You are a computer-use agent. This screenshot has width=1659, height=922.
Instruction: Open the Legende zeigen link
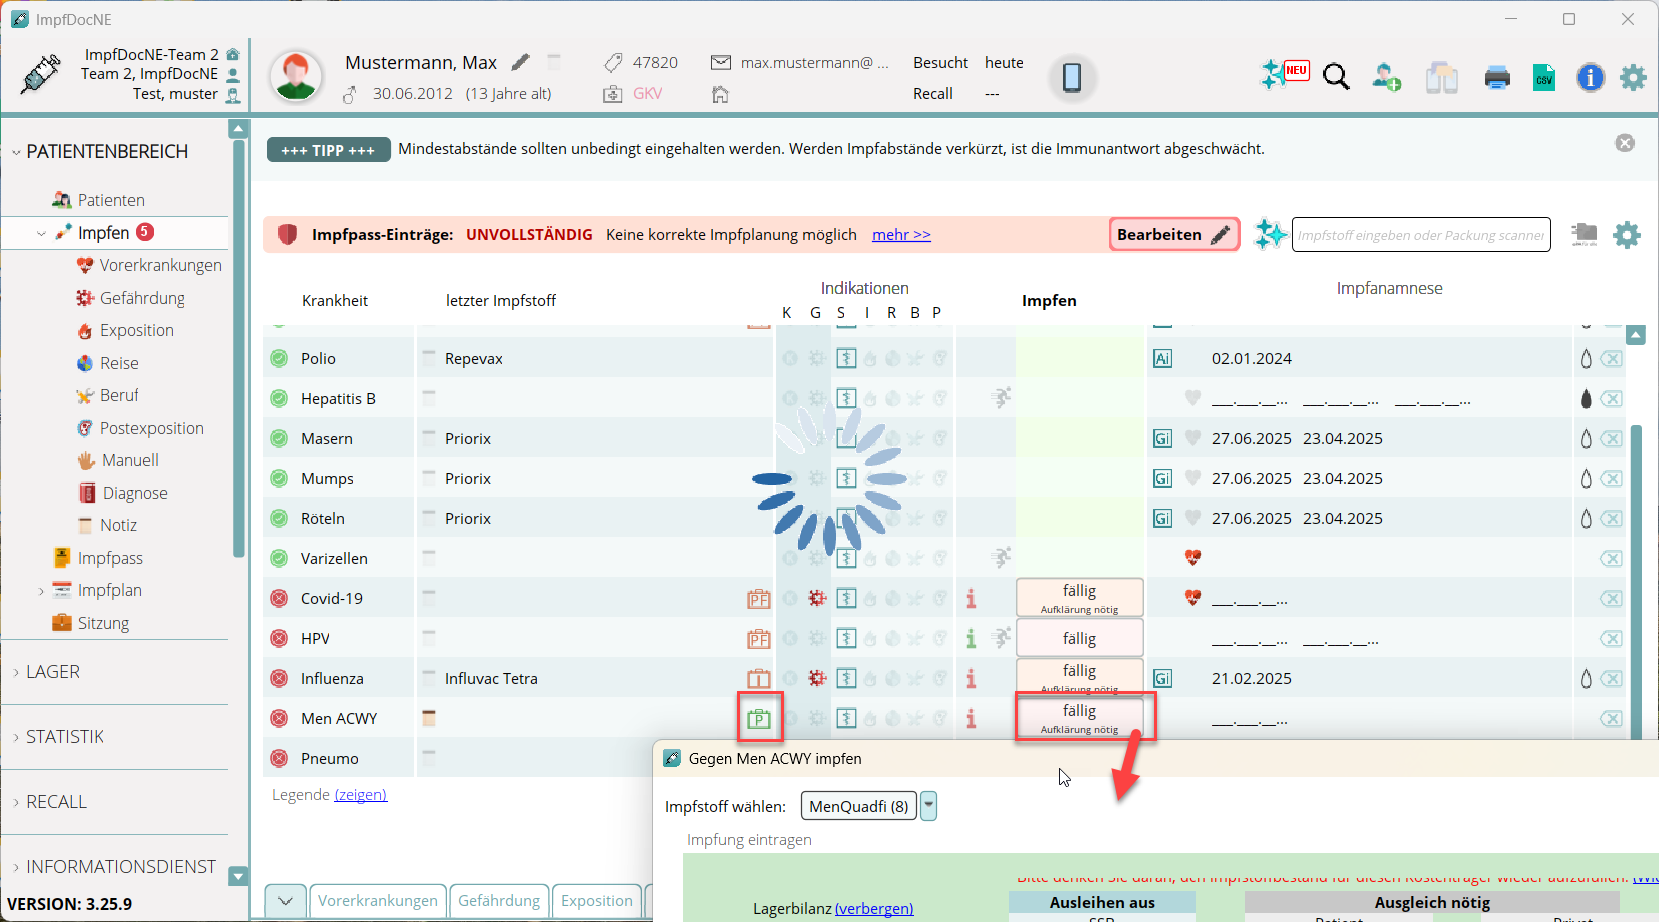tap(360, 795)
